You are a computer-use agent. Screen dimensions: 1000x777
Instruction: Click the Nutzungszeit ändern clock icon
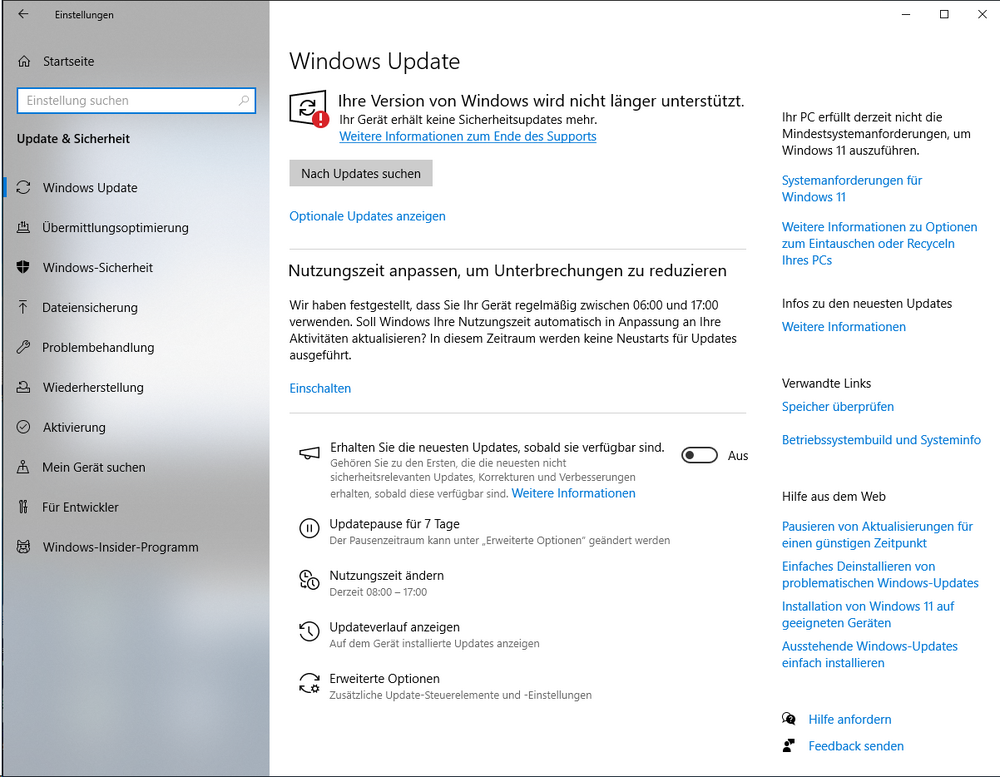pyautogui.click(x=309, y=580)
